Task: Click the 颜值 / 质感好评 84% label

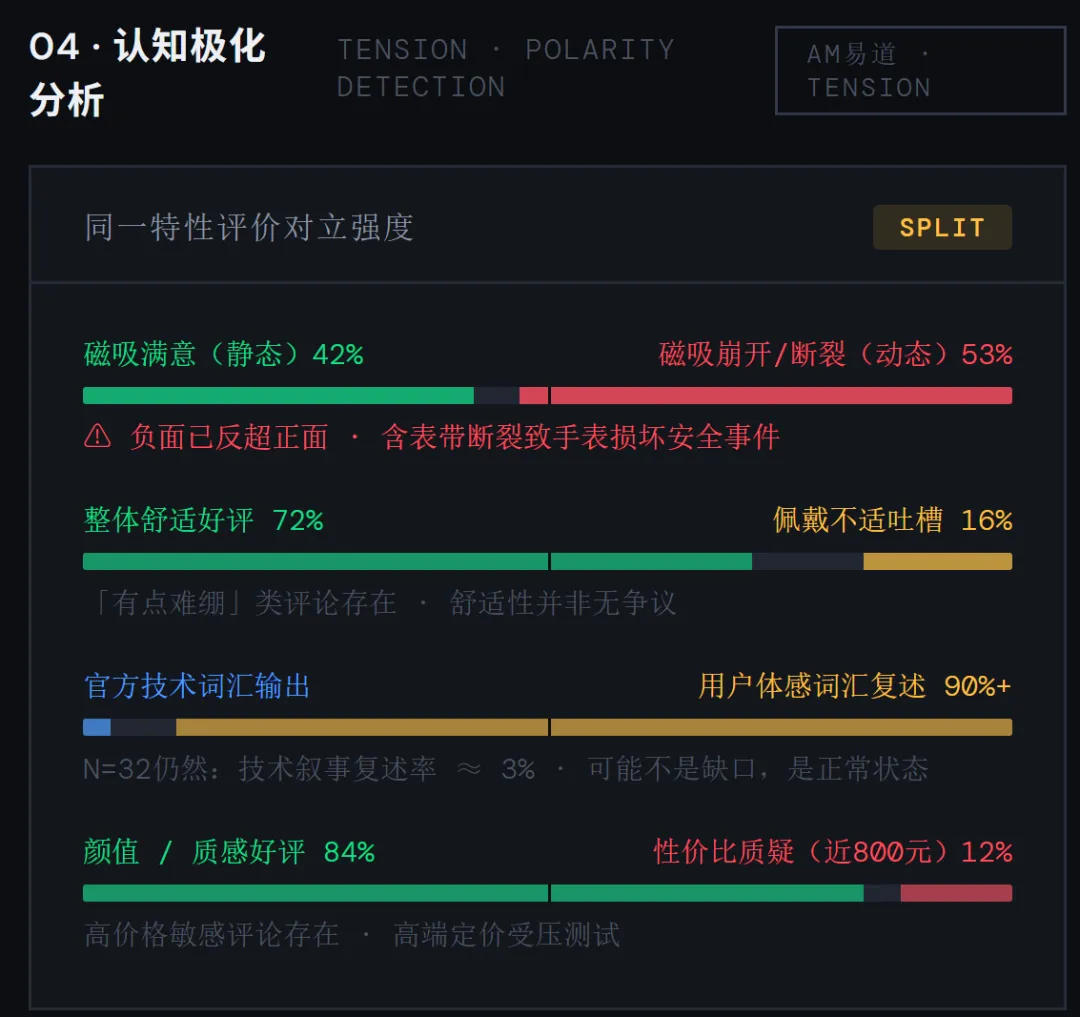Action: click(229, 852)
